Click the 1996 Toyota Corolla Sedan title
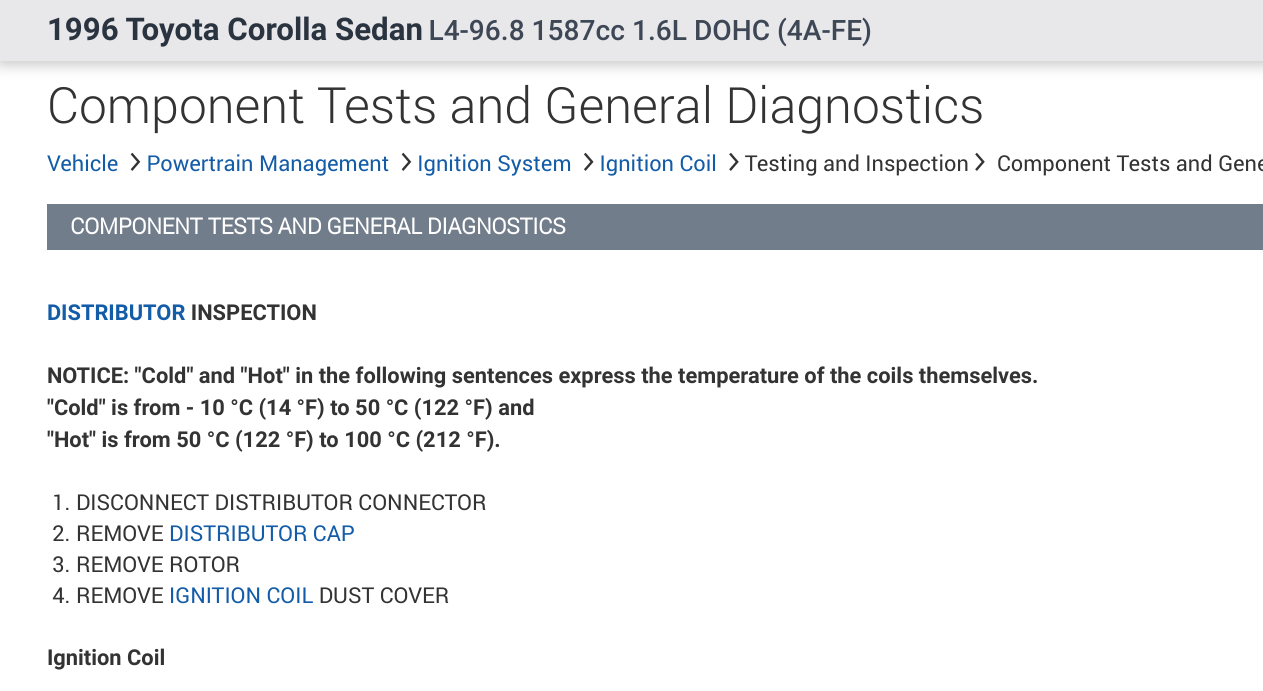The image size is (1263, 691). 235,31
